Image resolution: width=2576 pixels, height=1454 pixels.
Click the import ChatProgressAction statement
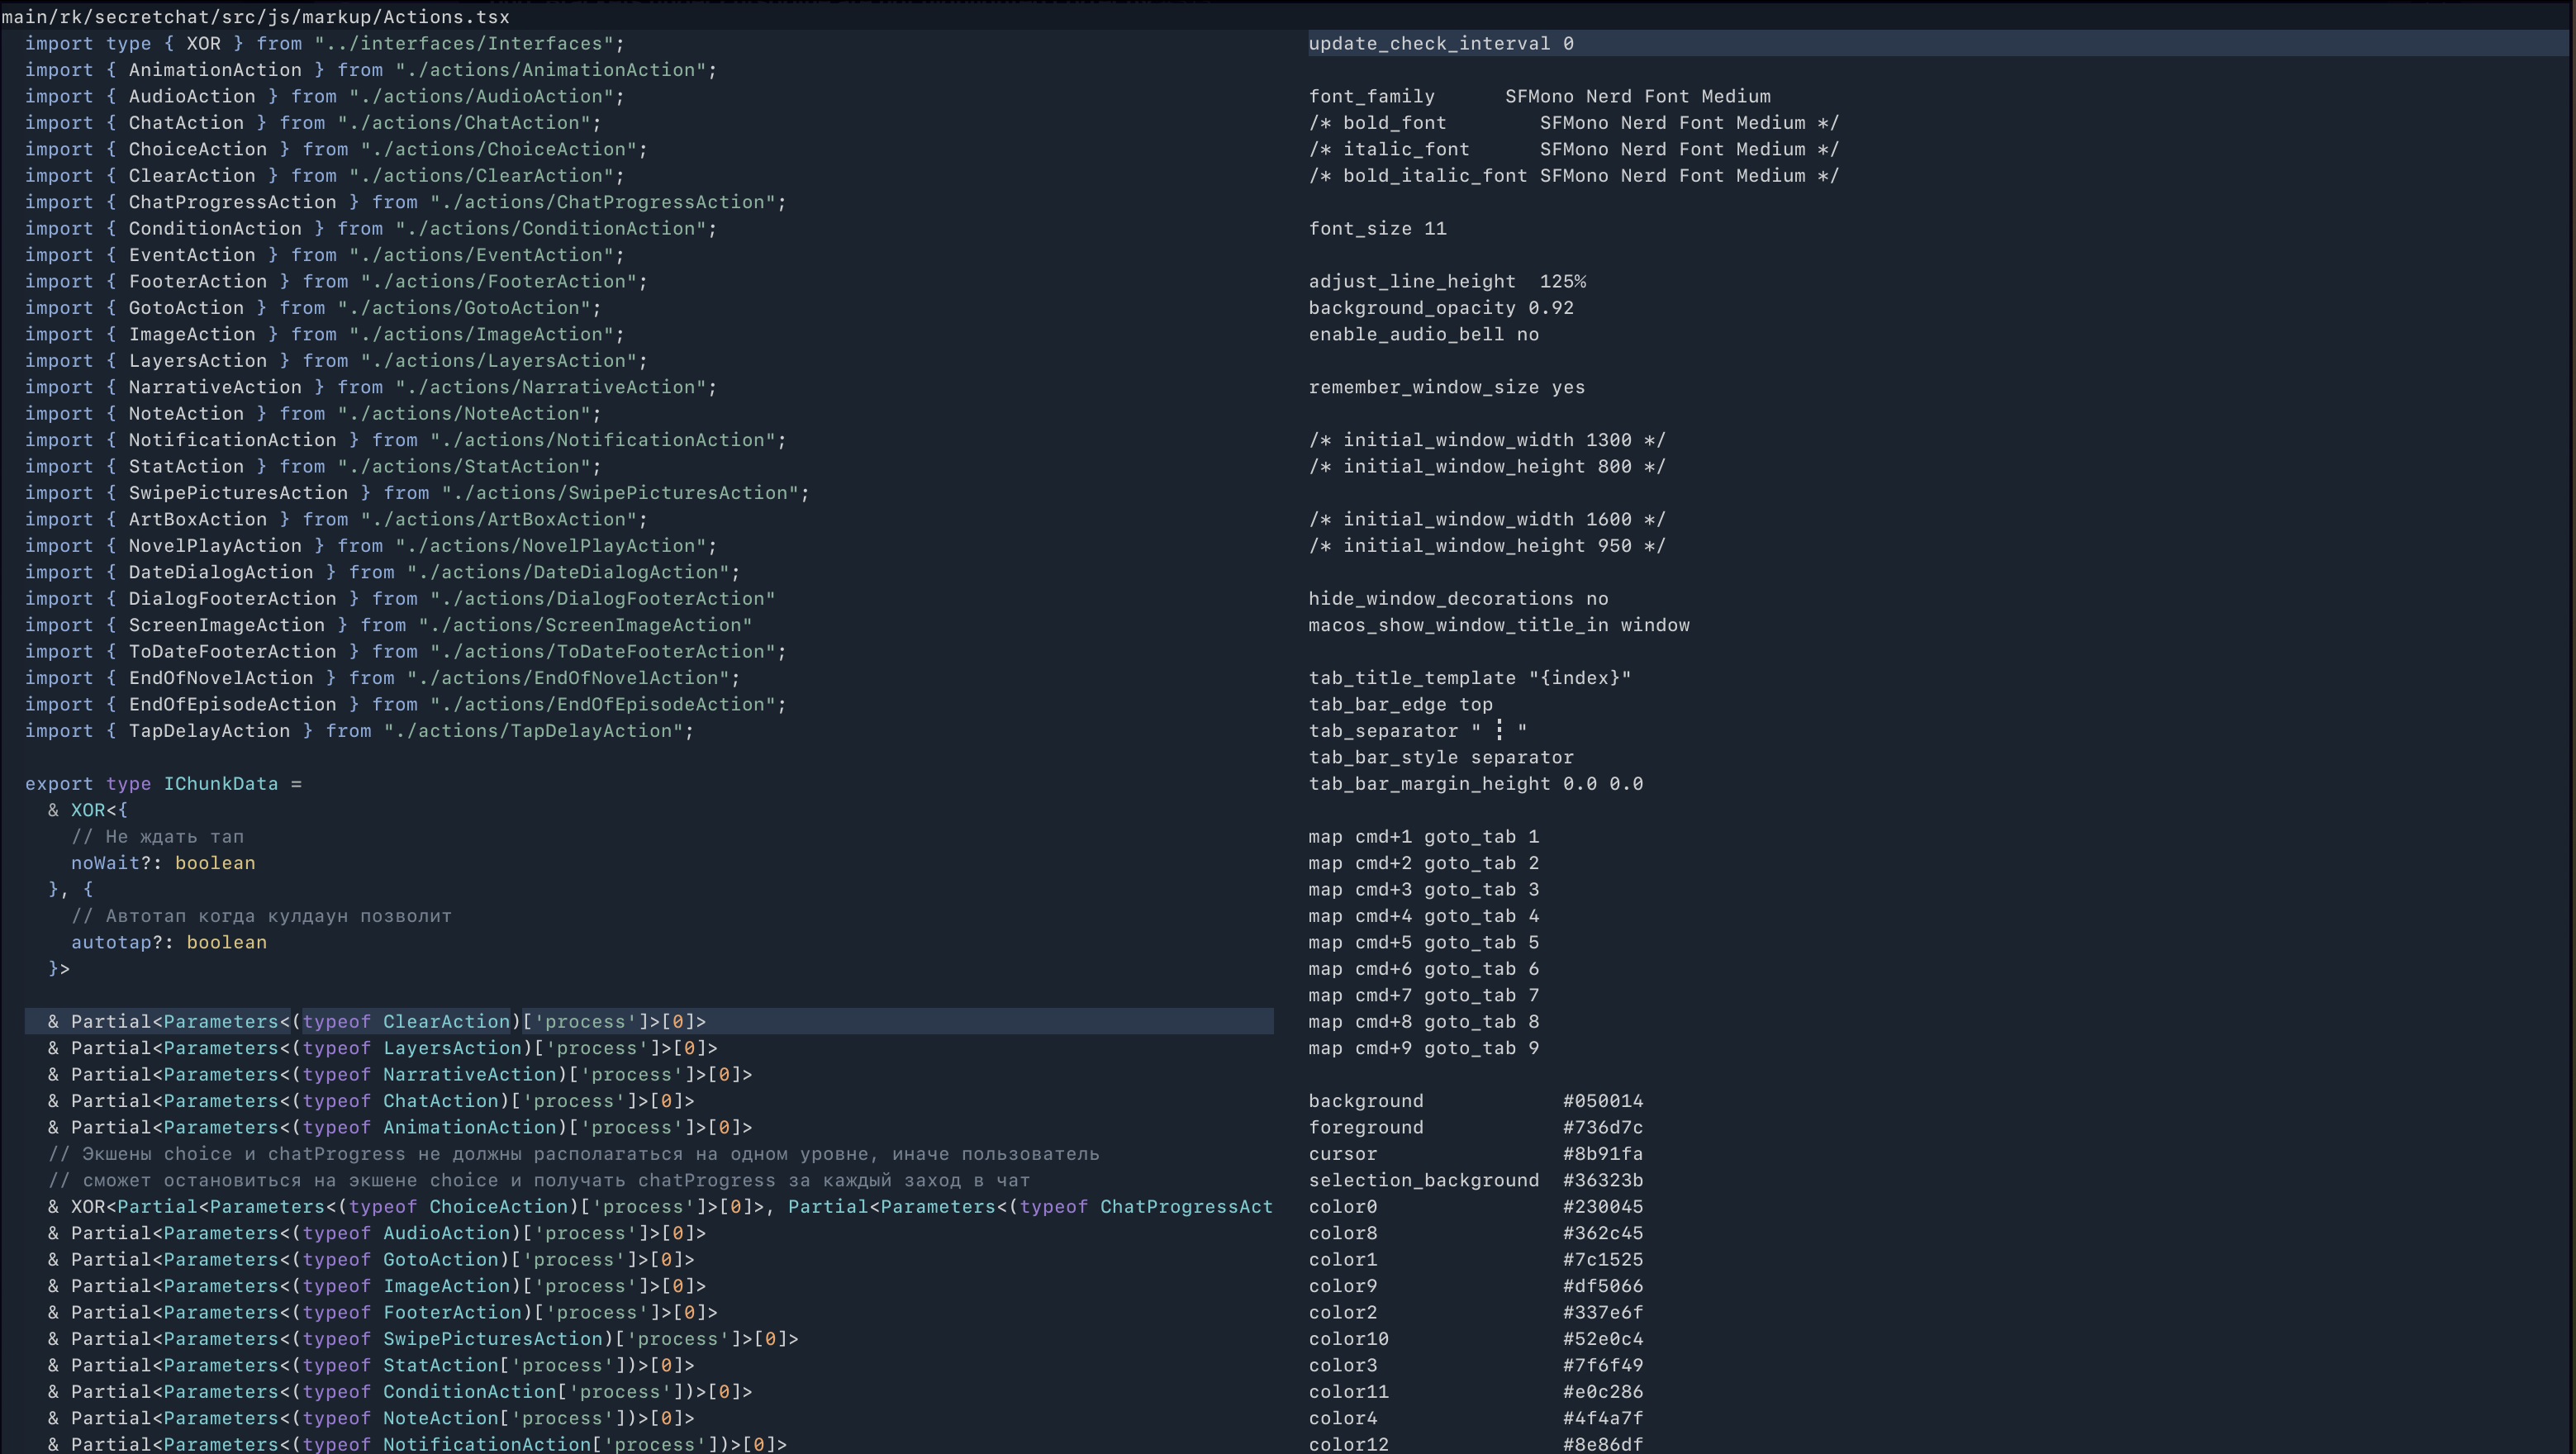pyautogui.click(x=405, y=201)
